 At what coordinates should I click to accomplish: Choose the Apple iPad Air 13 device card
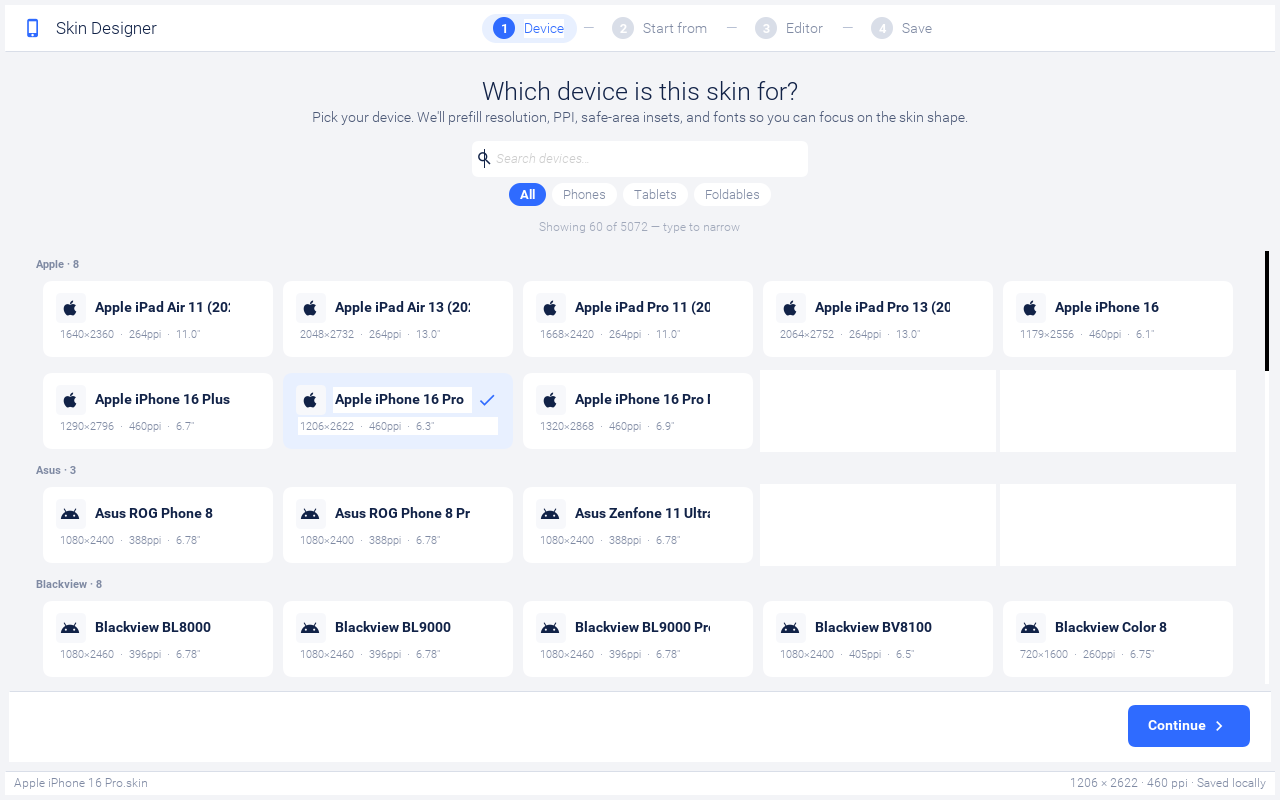[398, 319]
